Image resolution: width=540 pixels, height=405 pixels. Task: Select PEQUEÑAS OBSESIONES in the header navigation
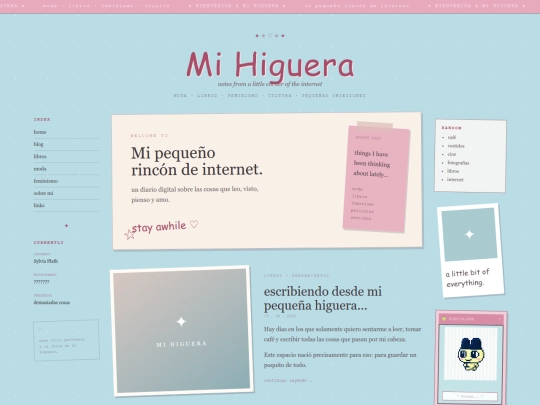pyautogui.click(x=333, y=95)
